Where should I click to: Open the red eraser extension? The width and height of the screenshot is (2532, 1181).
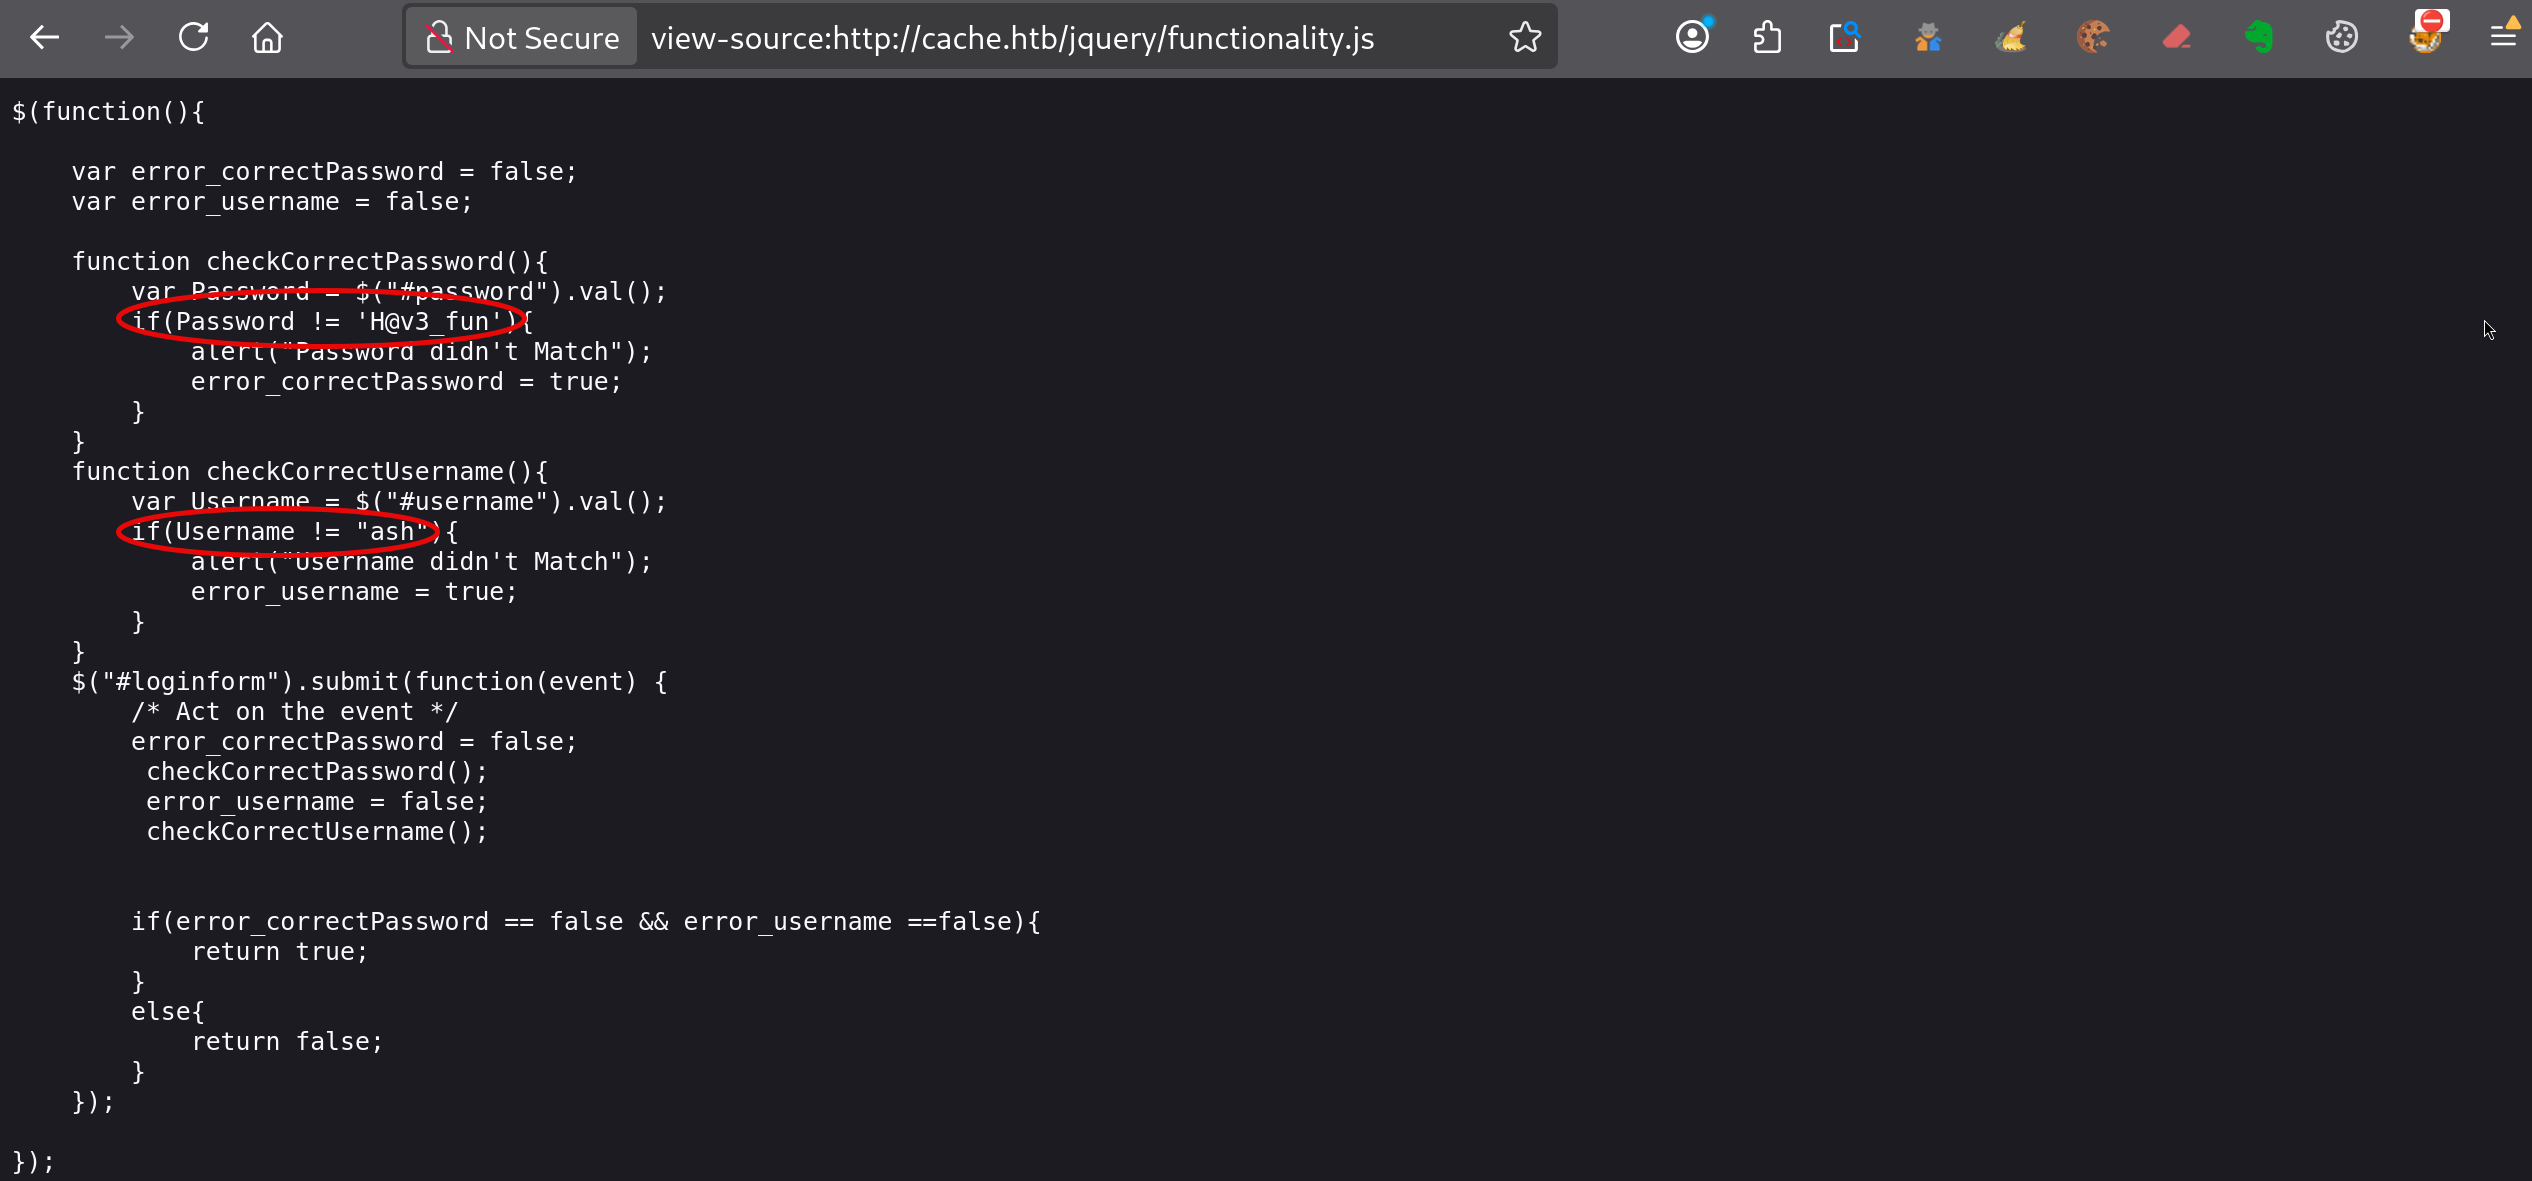[x=2176, y=38]
